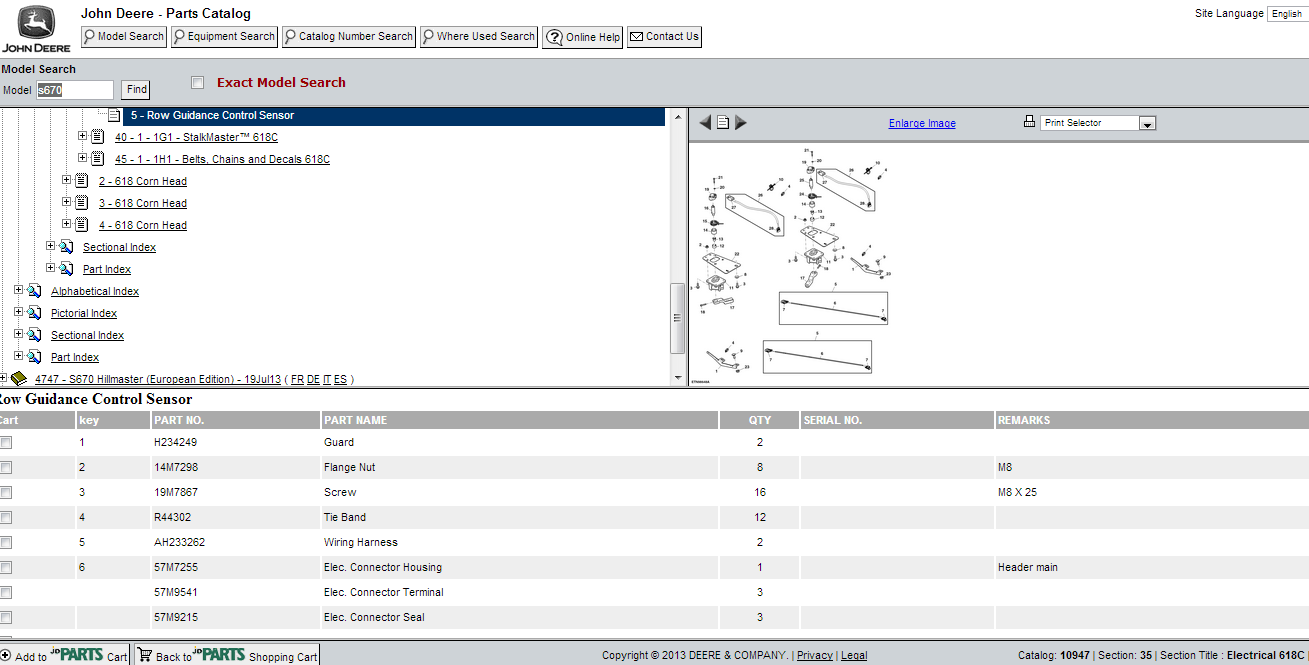This screenshot has width=1309, height=665.
Task: Click the page icon beside Row Guidance Control Sensor
Action: tap(114, 115)
